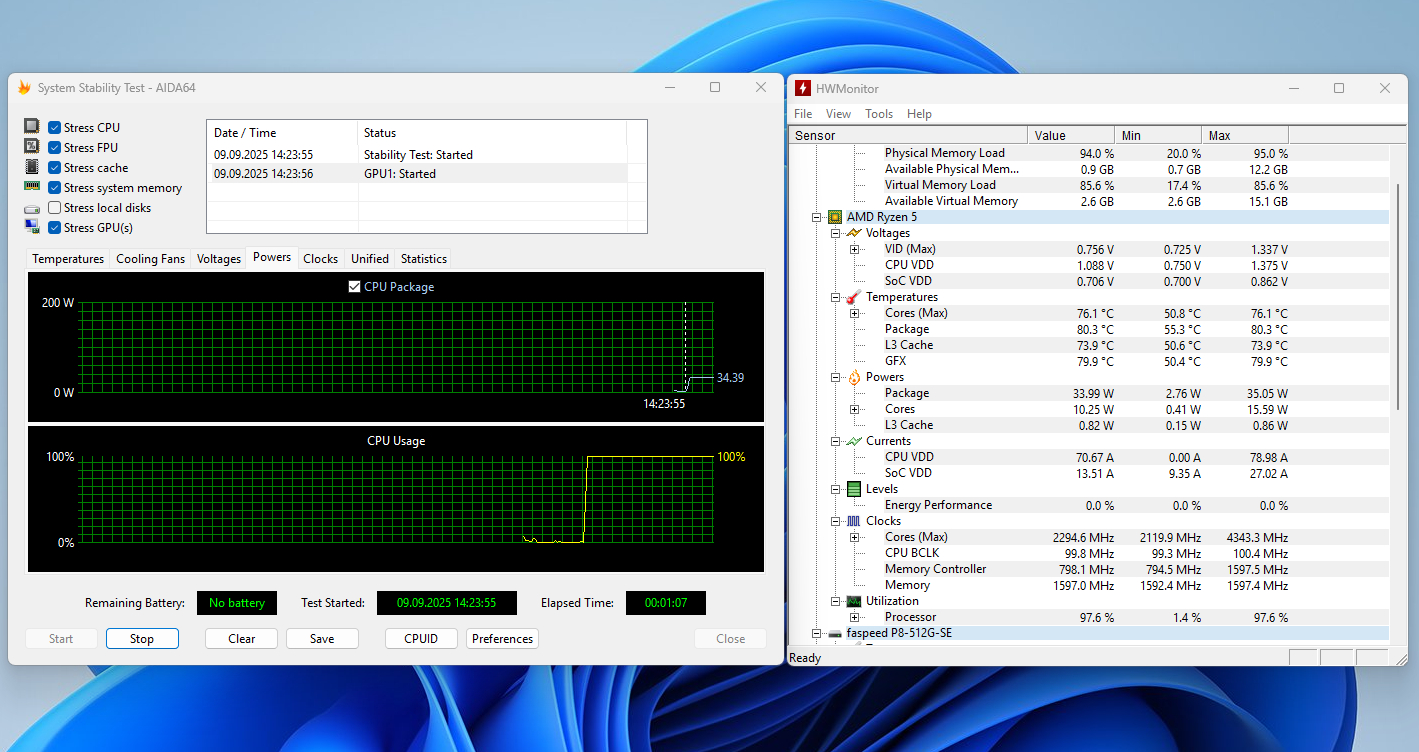Click the Voltages lightning icon in HWMonitor
Viewport: 1419px width, 752px height.
pyautogui.click(x=853, y=233)
